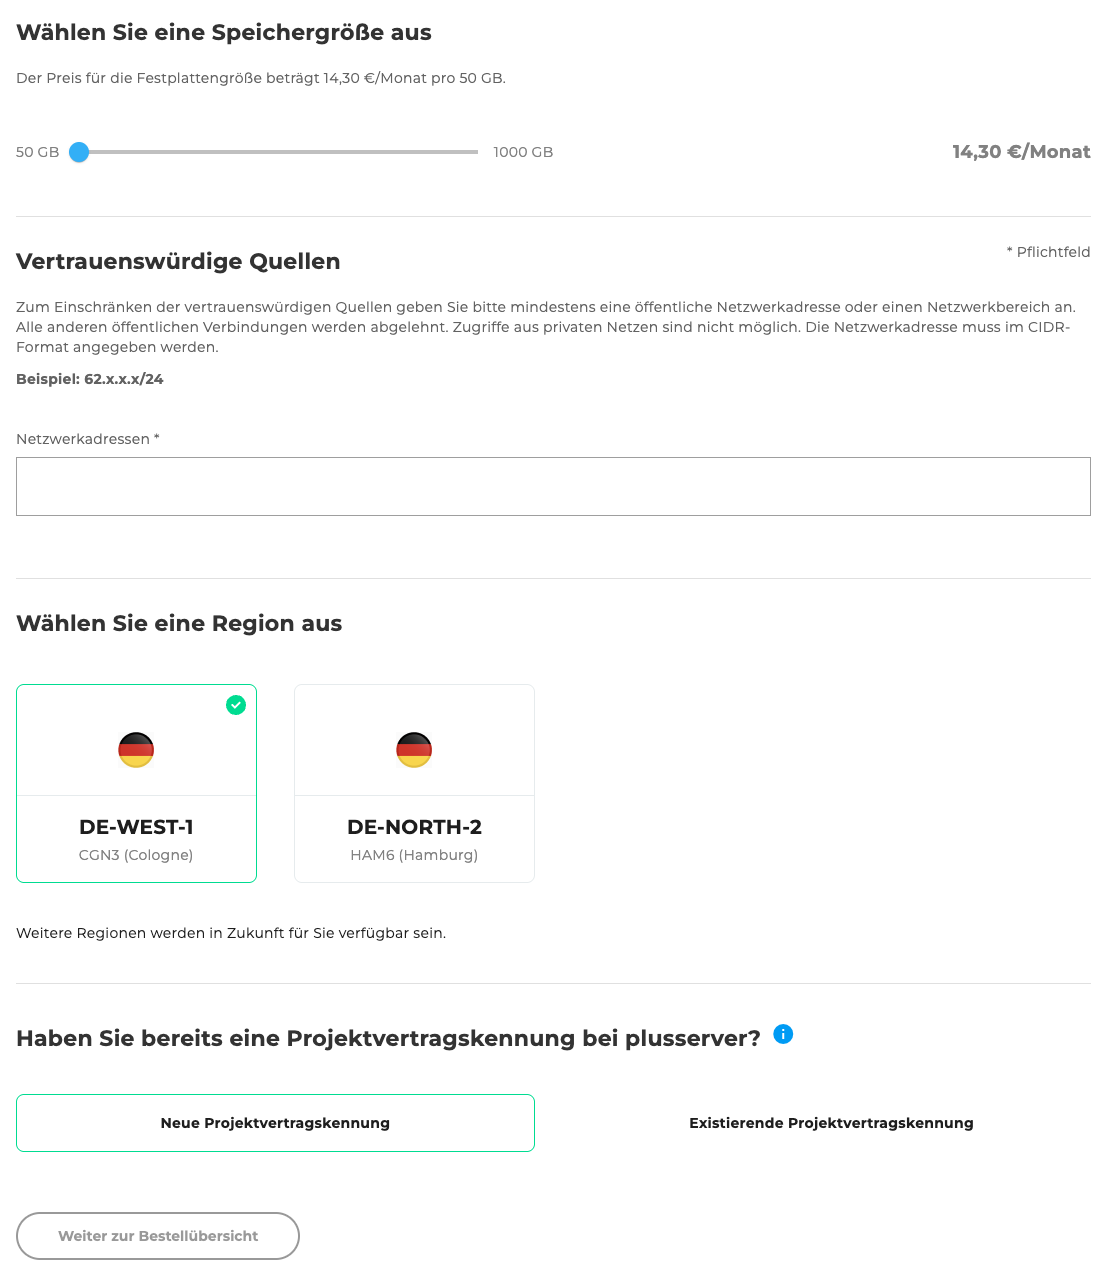This screenshot has width=1110, height=1272.
Task: Click the "CGN3 (Cologne)" region label
Action: tap(136, 855)
